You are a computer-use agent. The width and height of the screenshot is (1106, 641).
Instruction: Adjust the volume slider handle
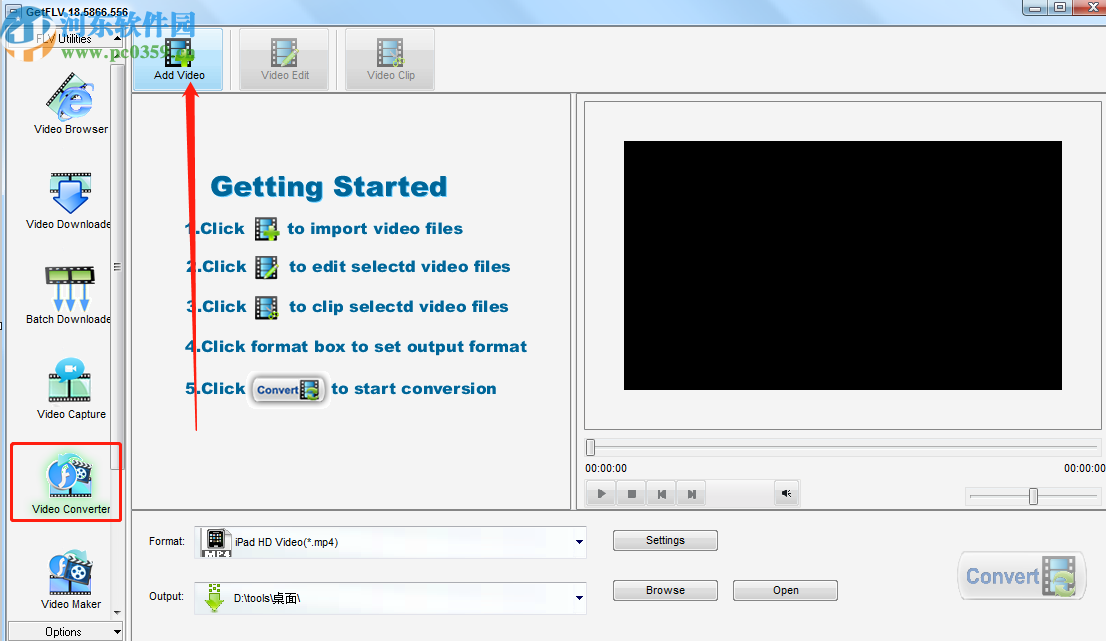pos(1033,496)
